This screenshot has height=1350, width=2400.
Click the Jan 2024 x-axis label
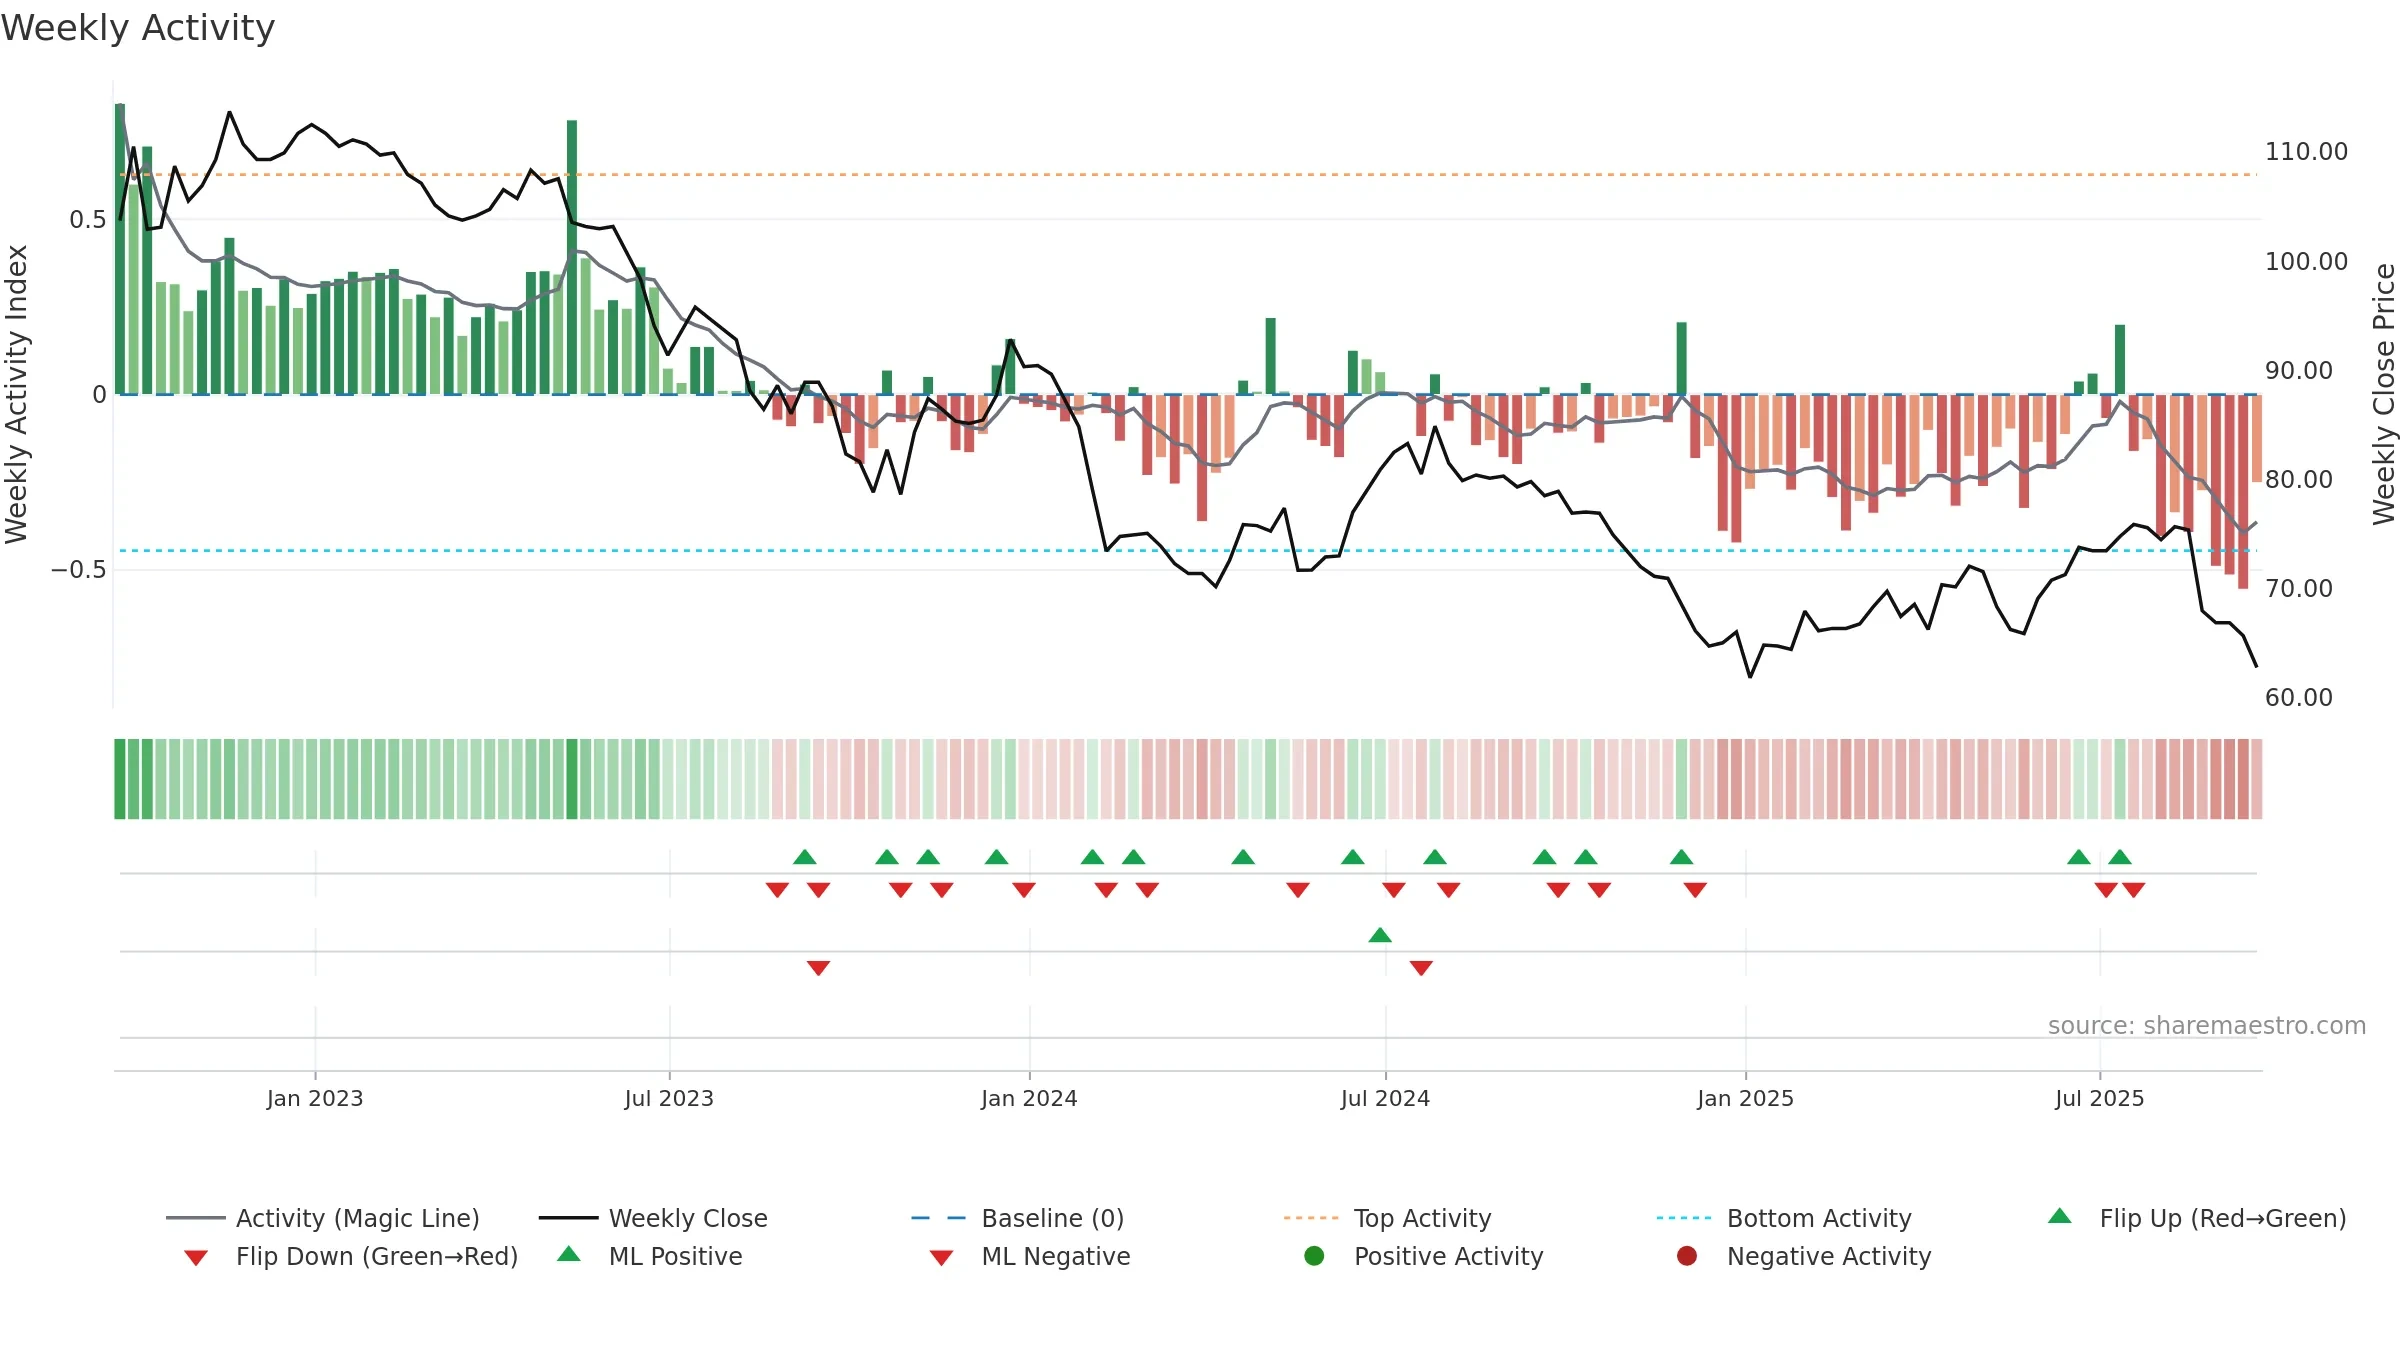click(1029, 1098)
